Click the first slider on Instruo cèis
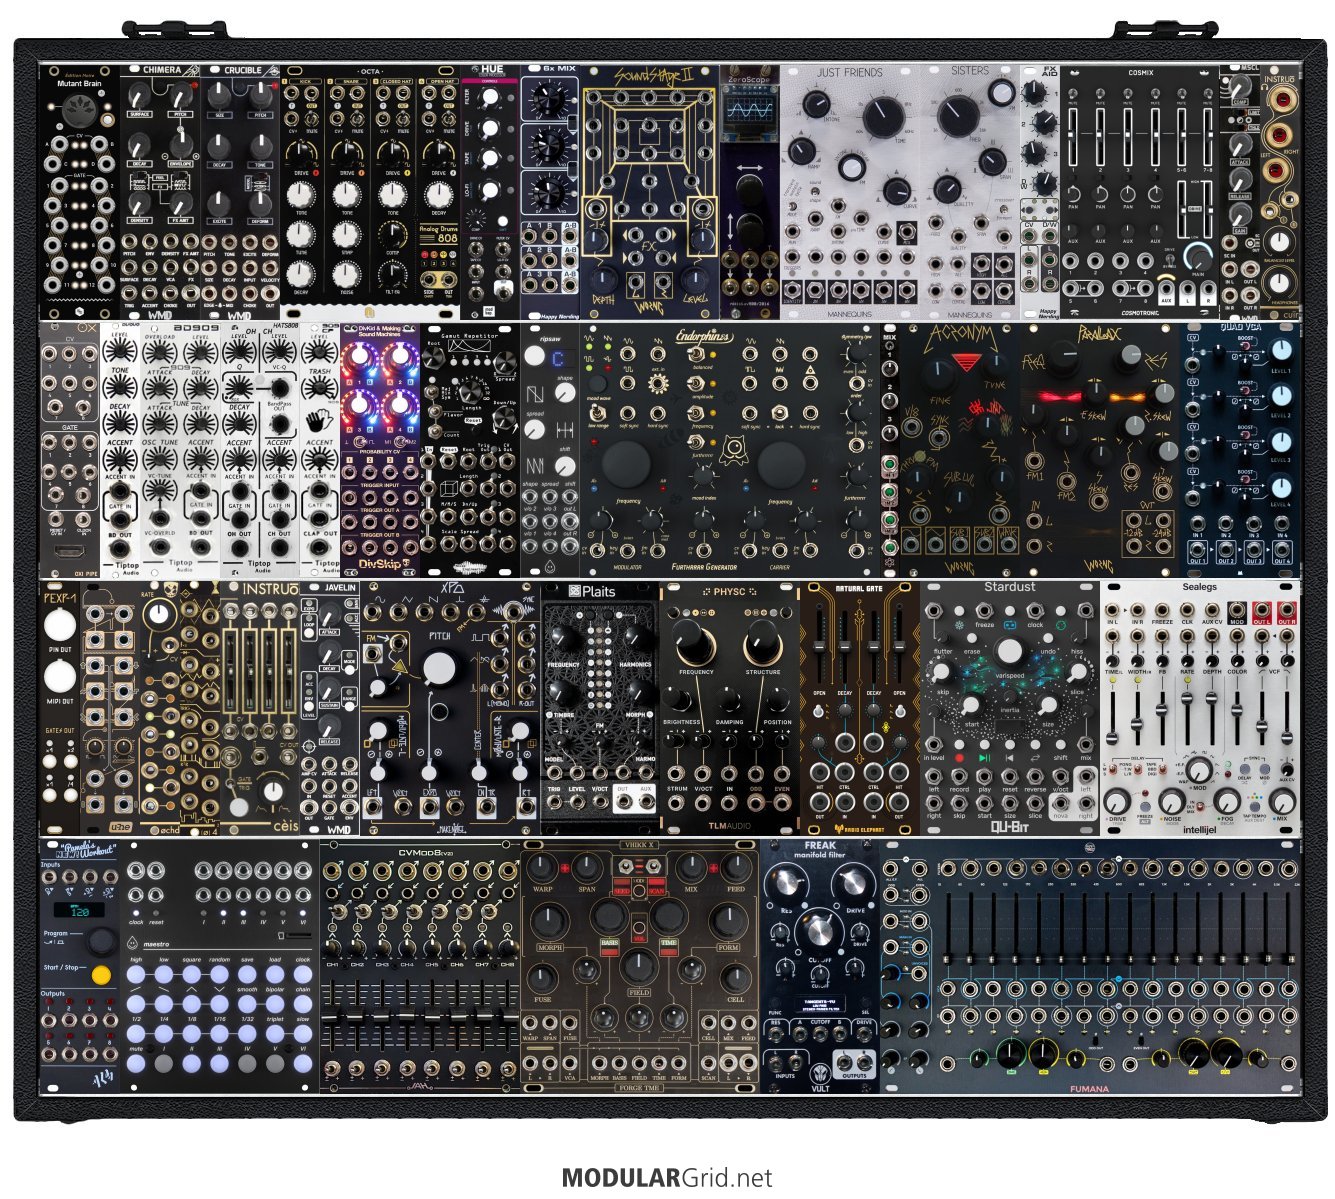This screenshot has width=1335, height=1199. (231, 671)
